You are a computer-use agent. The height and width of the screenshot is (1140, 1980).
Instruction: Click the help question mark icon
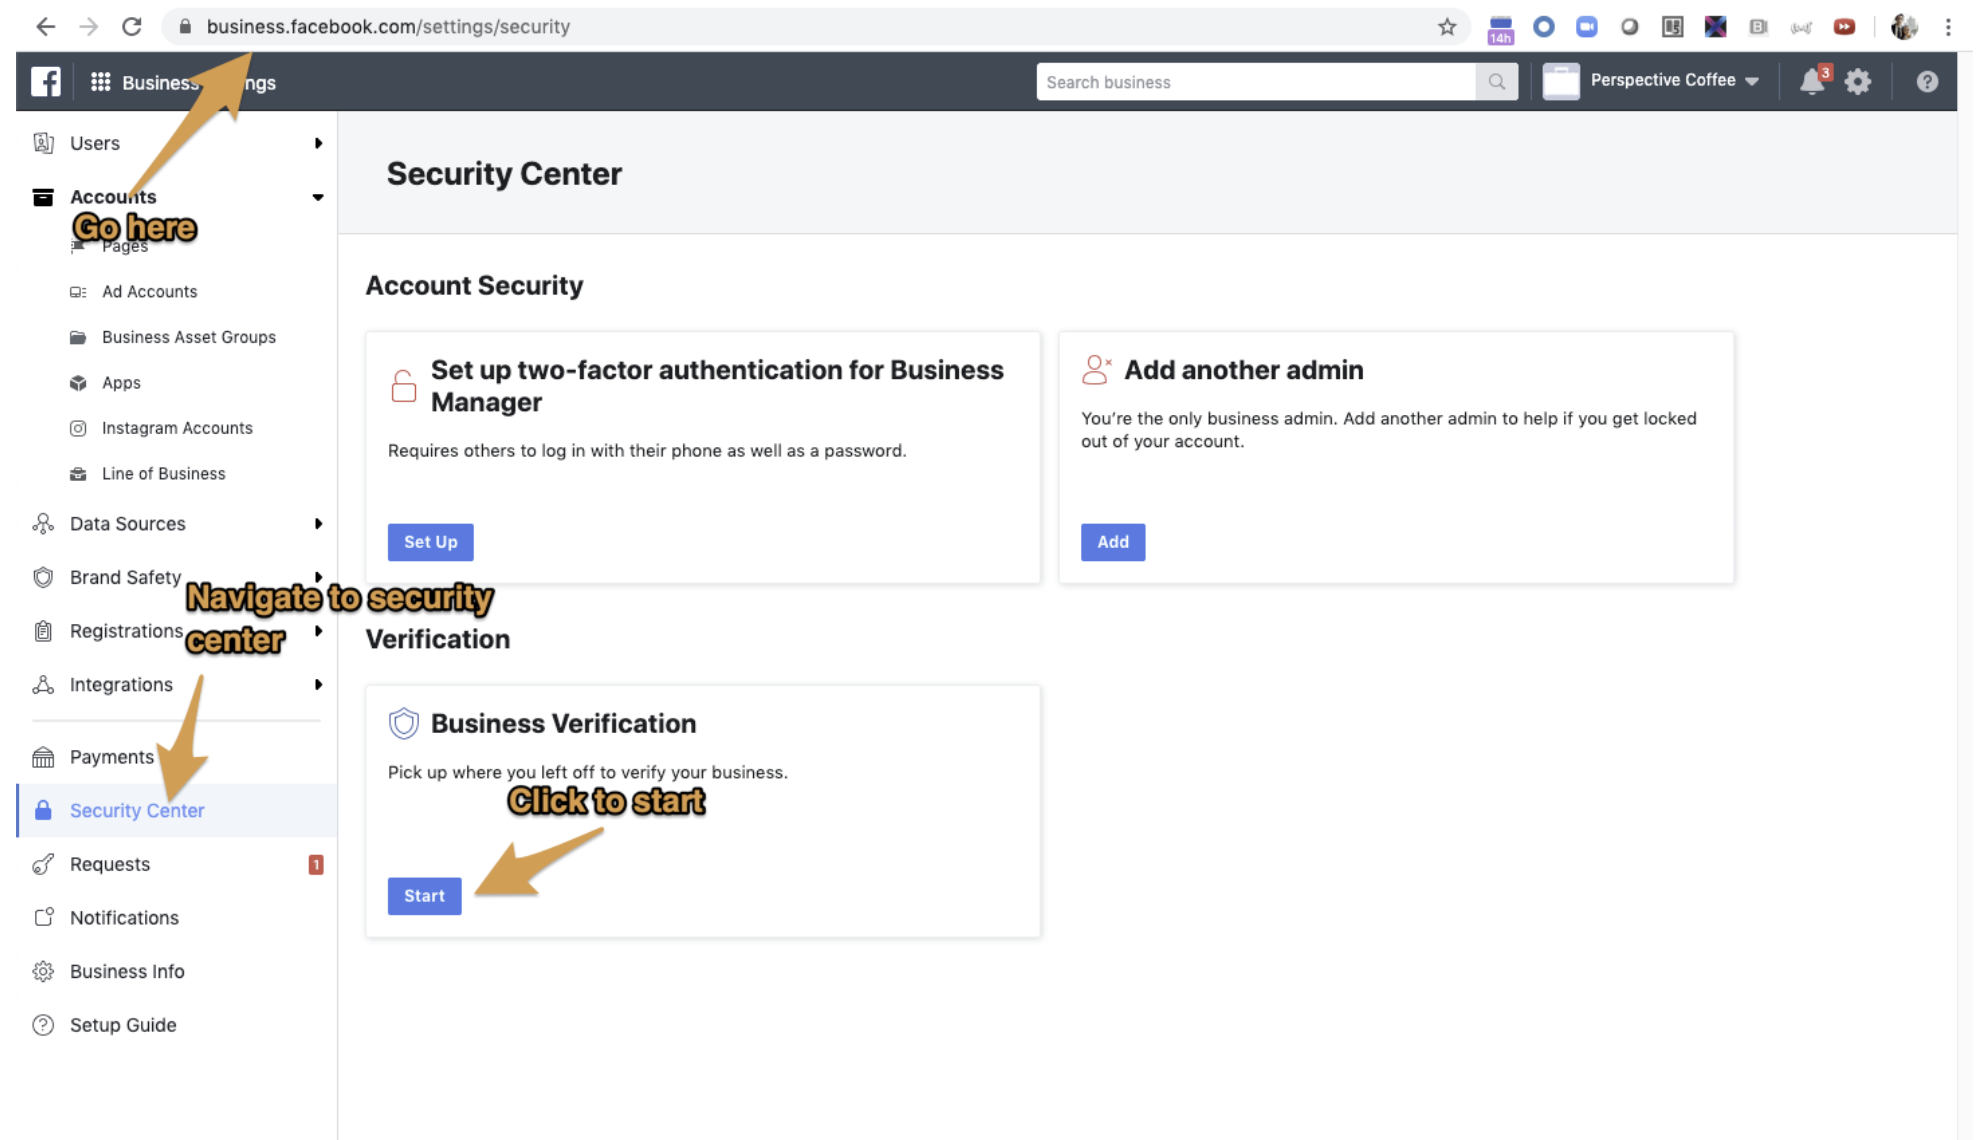coord(1926,82)
